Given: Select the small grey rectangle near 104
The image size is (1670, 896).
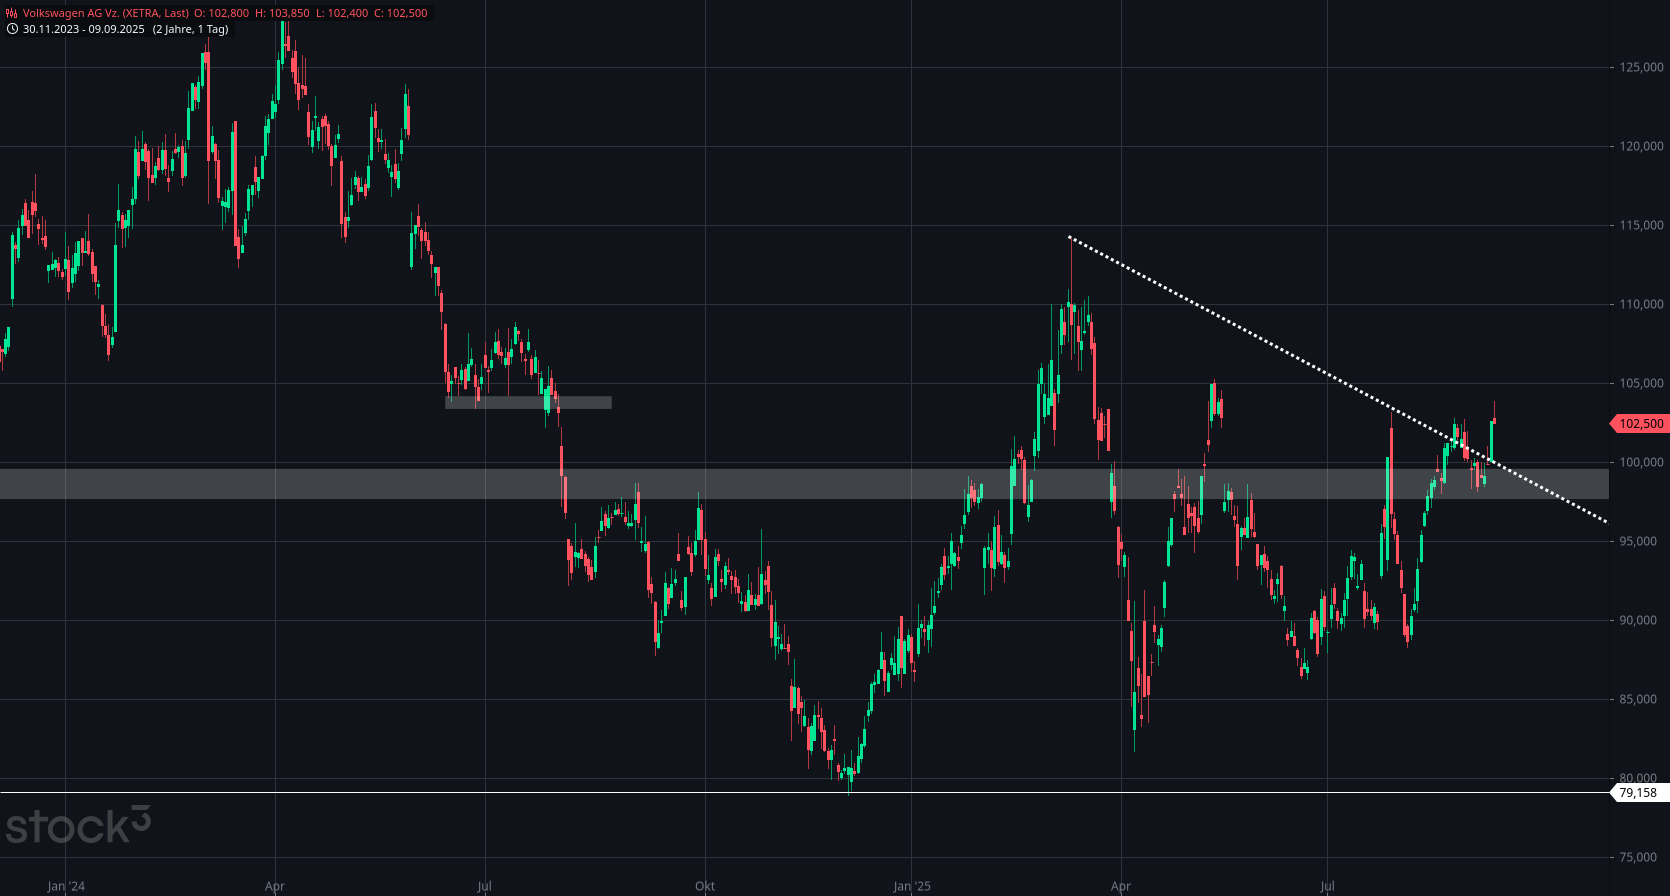Looking at the screenshot, I should tap(528, 403).
